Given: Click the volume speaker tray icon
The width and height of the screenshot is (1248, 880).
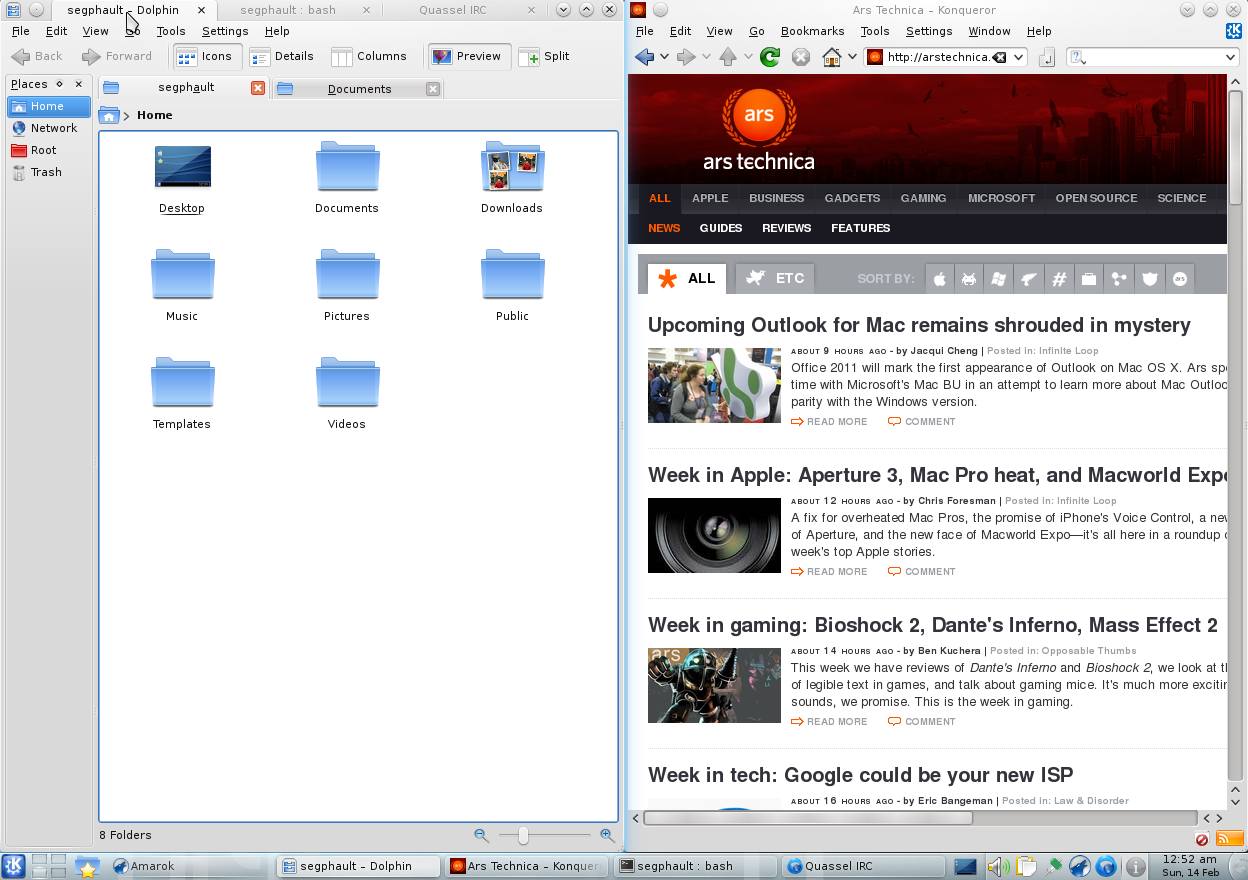Looking at the screenshot, I should pyautogui.click(x=997, y=867).
